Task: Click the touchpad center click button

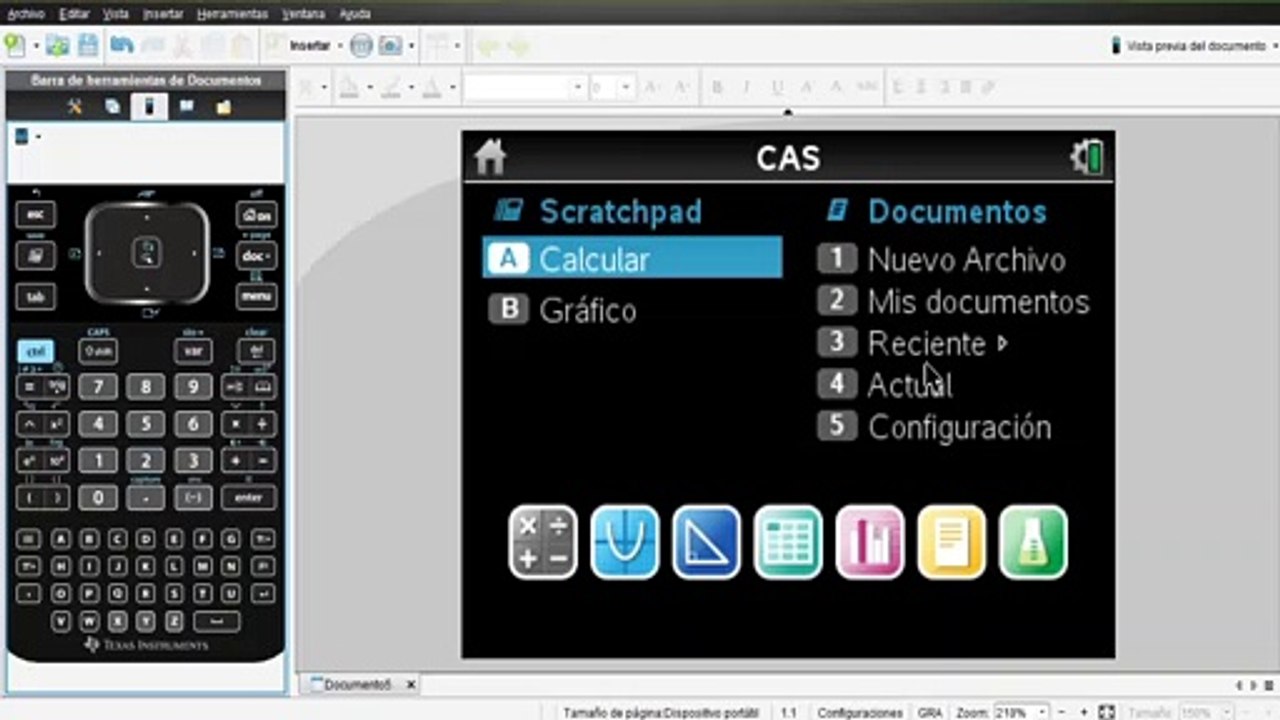Action: (x=146, y=251)
